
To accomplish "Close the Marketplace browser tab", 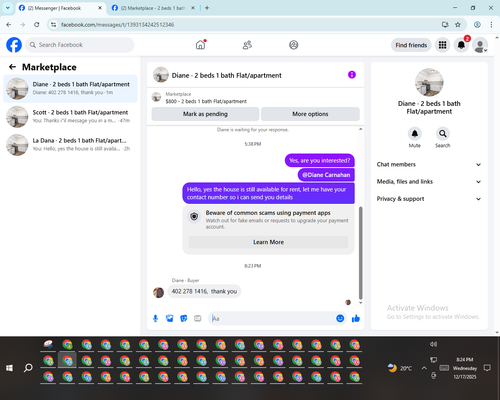I will [x=193, y=8].
